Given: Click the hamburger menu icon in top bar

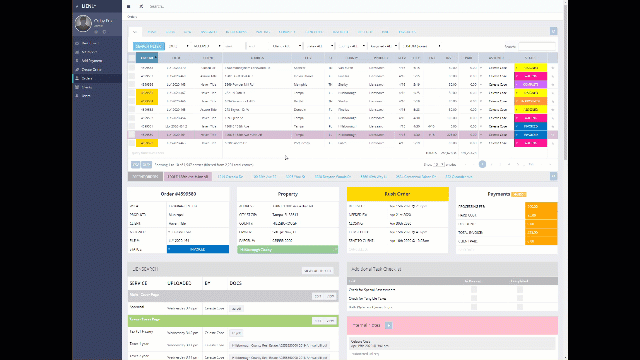Looking at the screenshot, I should point(129,7).
